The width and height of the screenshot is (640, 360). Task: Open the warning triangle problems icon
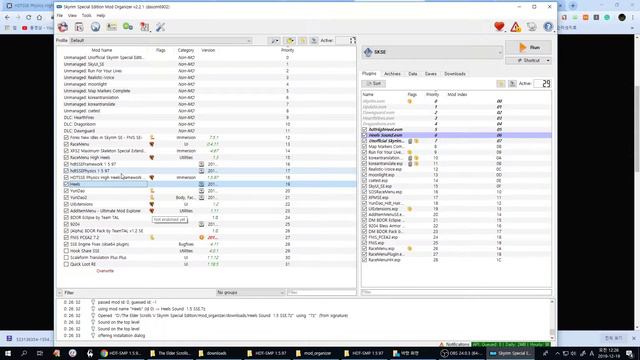(516, 27)
